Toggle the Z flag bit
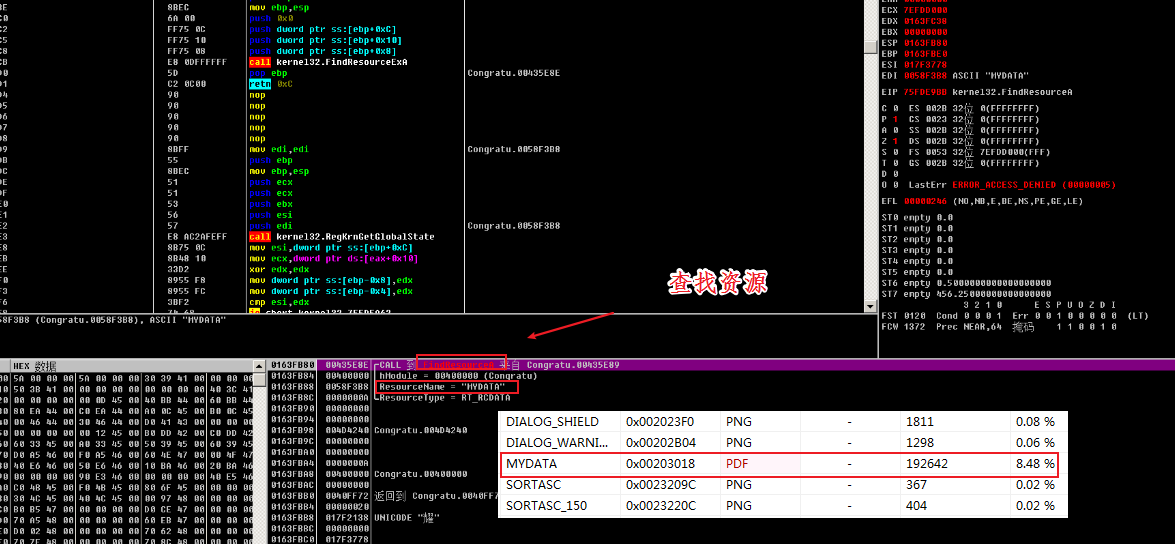This screenshot has height=544, width=1175. click(896, 141)
